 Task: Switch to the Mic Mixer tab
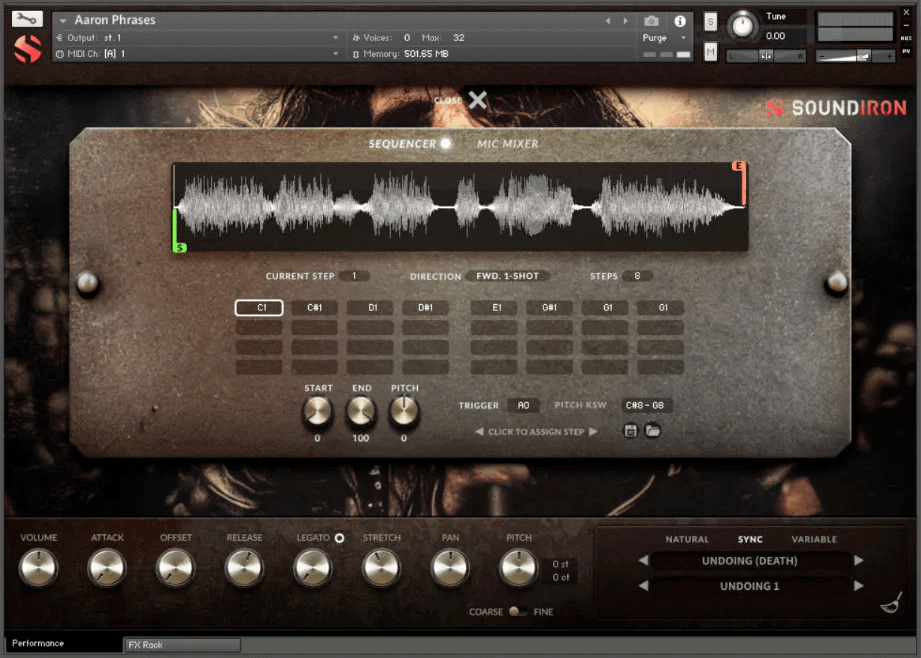click(507, 144)
